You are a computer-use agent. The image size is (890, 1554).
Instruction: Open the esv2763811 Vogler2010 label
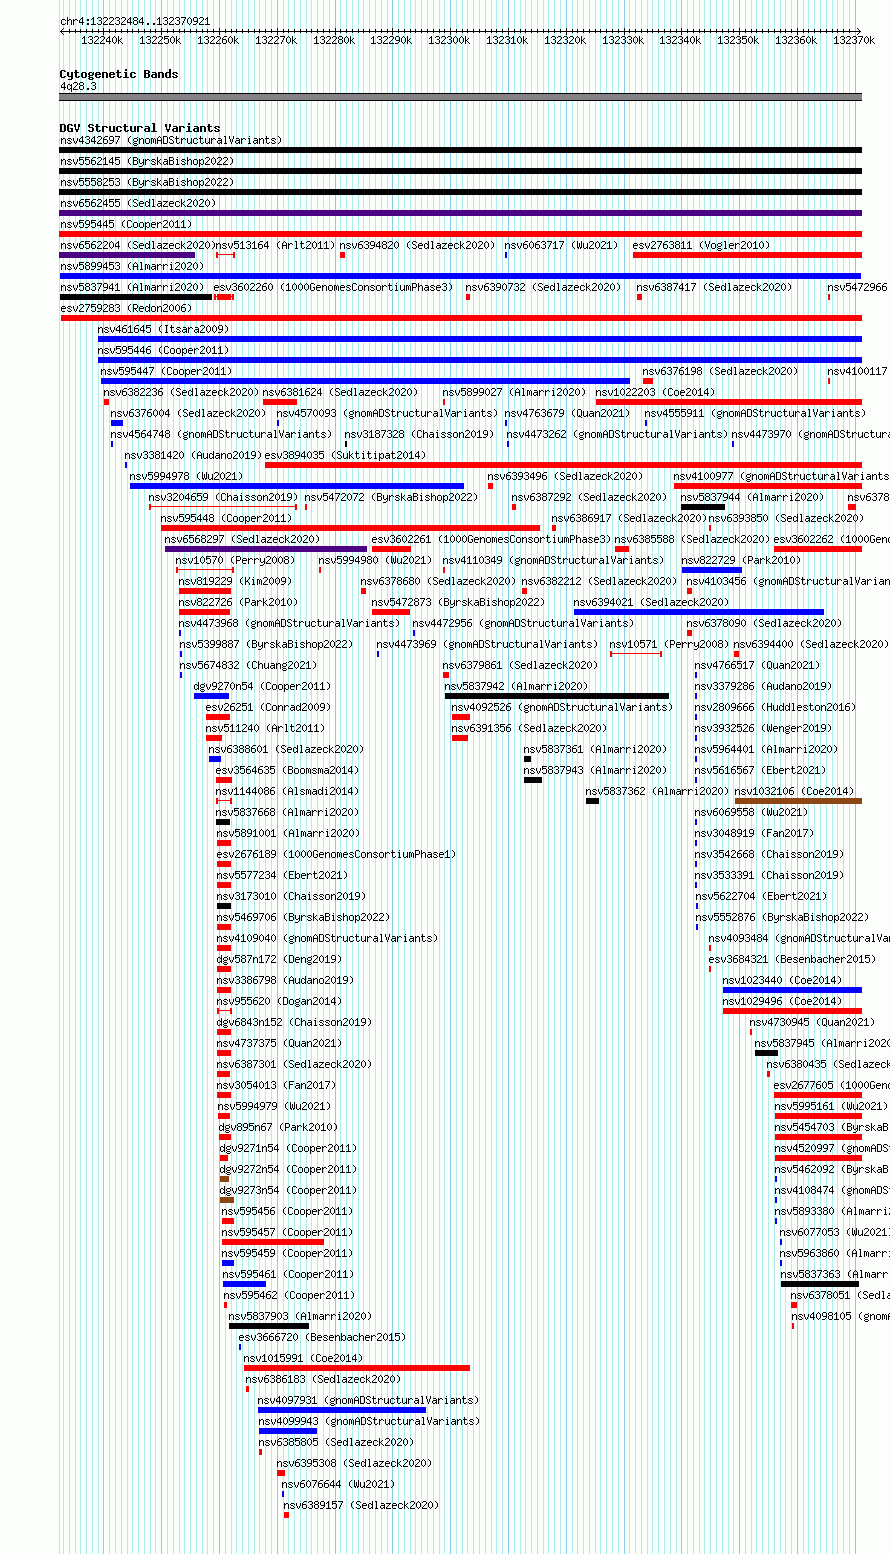[x=701, y=245]
